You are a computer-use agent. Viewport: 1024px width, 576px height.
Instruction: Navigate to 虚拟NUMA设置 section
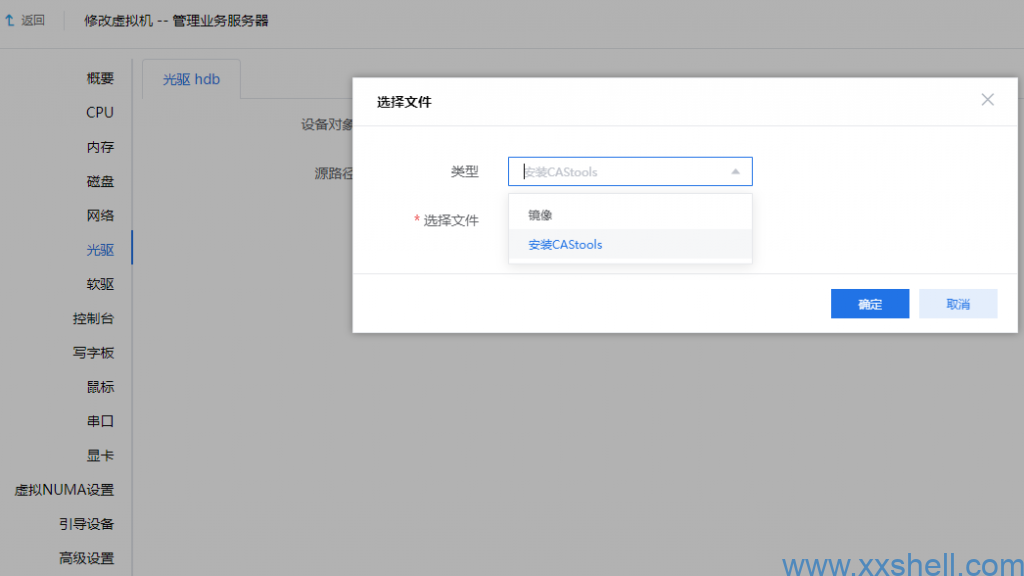click(x=64, y=490)
